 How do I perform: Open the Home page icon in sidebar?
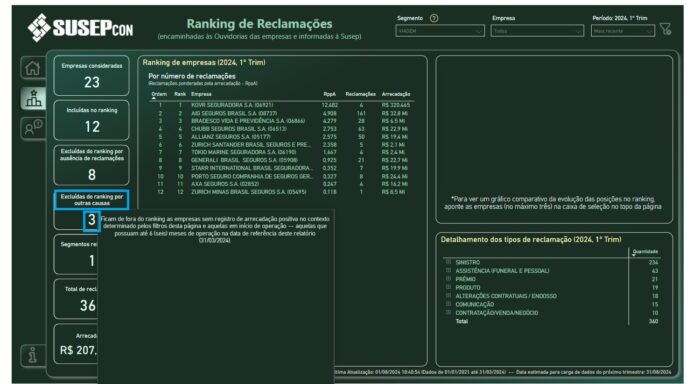tap(33, 68)
